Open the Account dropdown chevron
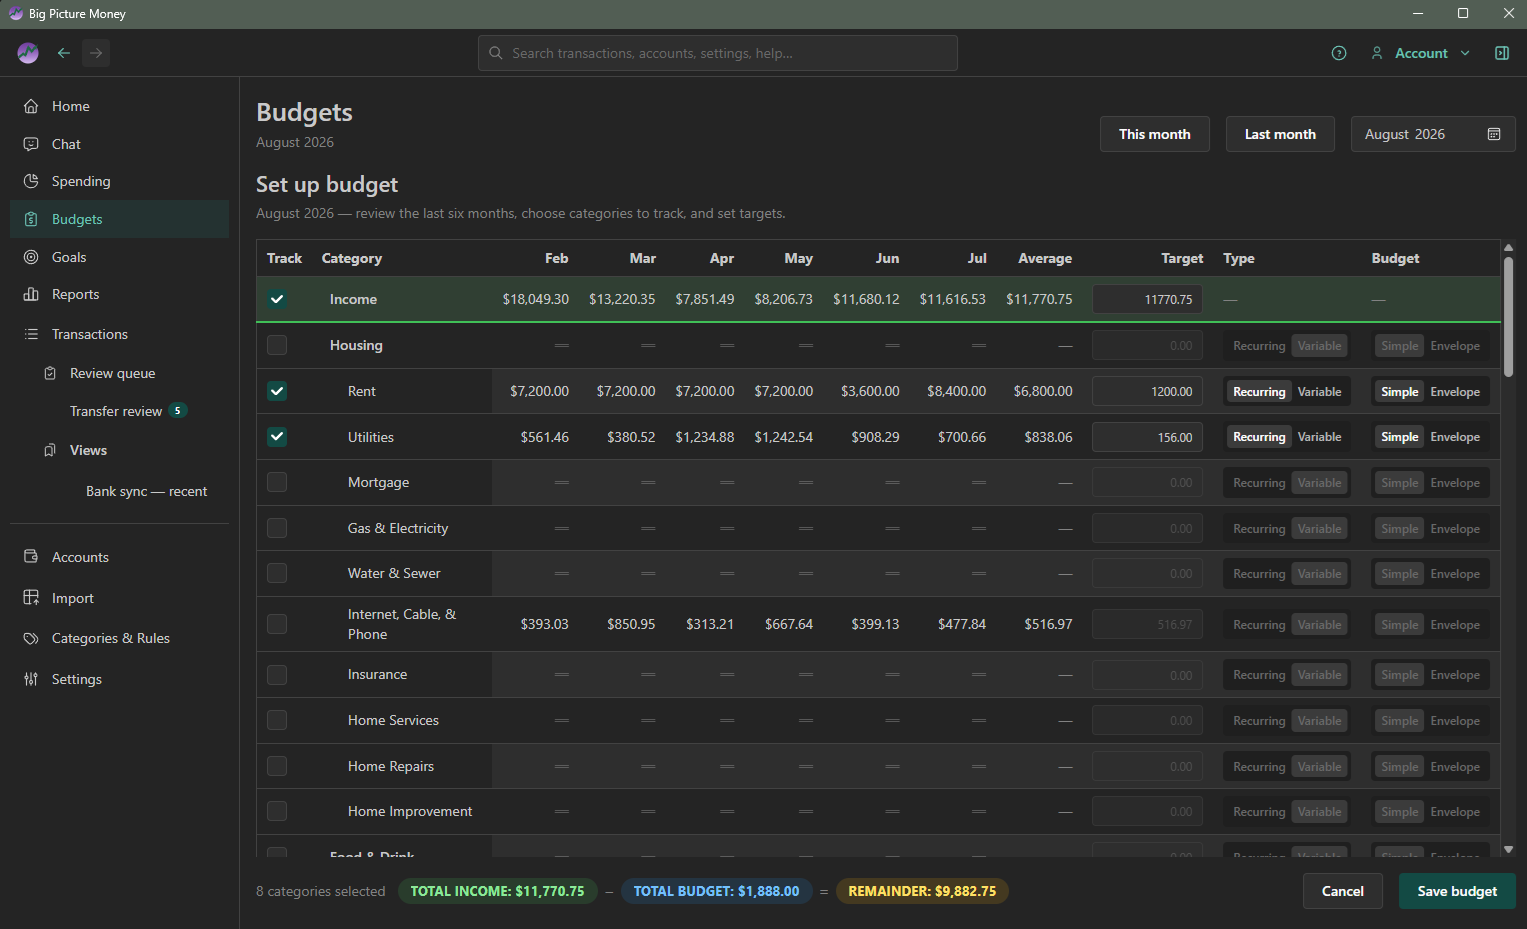Image resolution: width=1527 pixels, height=929 pixels. (x=1465, y=53)
